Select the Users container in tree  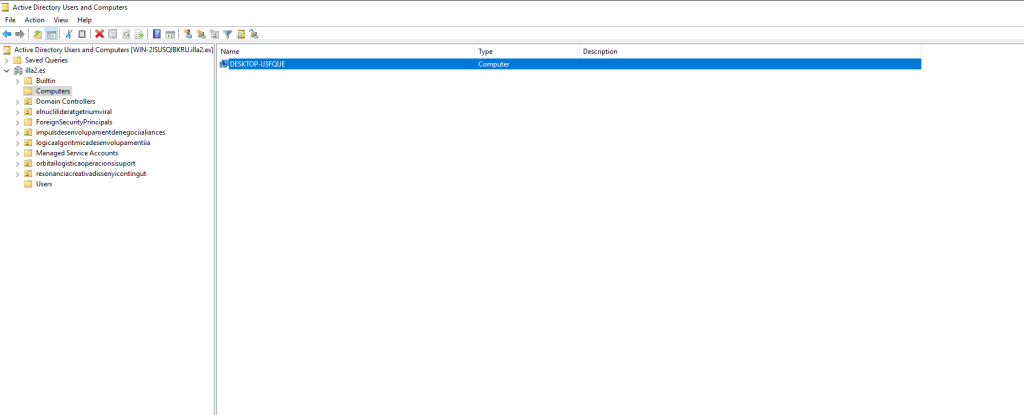click(x=44, y=184)
